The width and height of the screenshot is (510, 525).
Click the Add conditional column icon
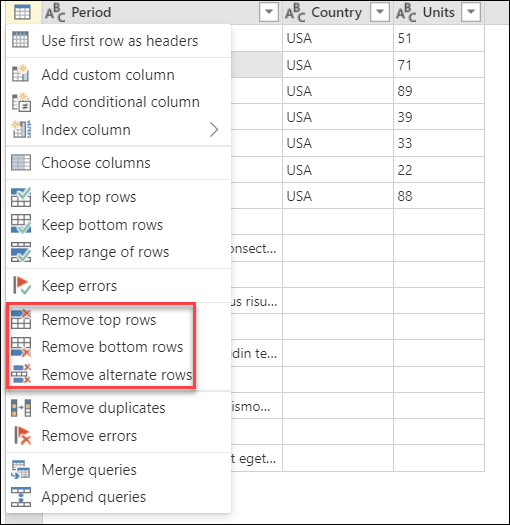[x=21, y=102]
